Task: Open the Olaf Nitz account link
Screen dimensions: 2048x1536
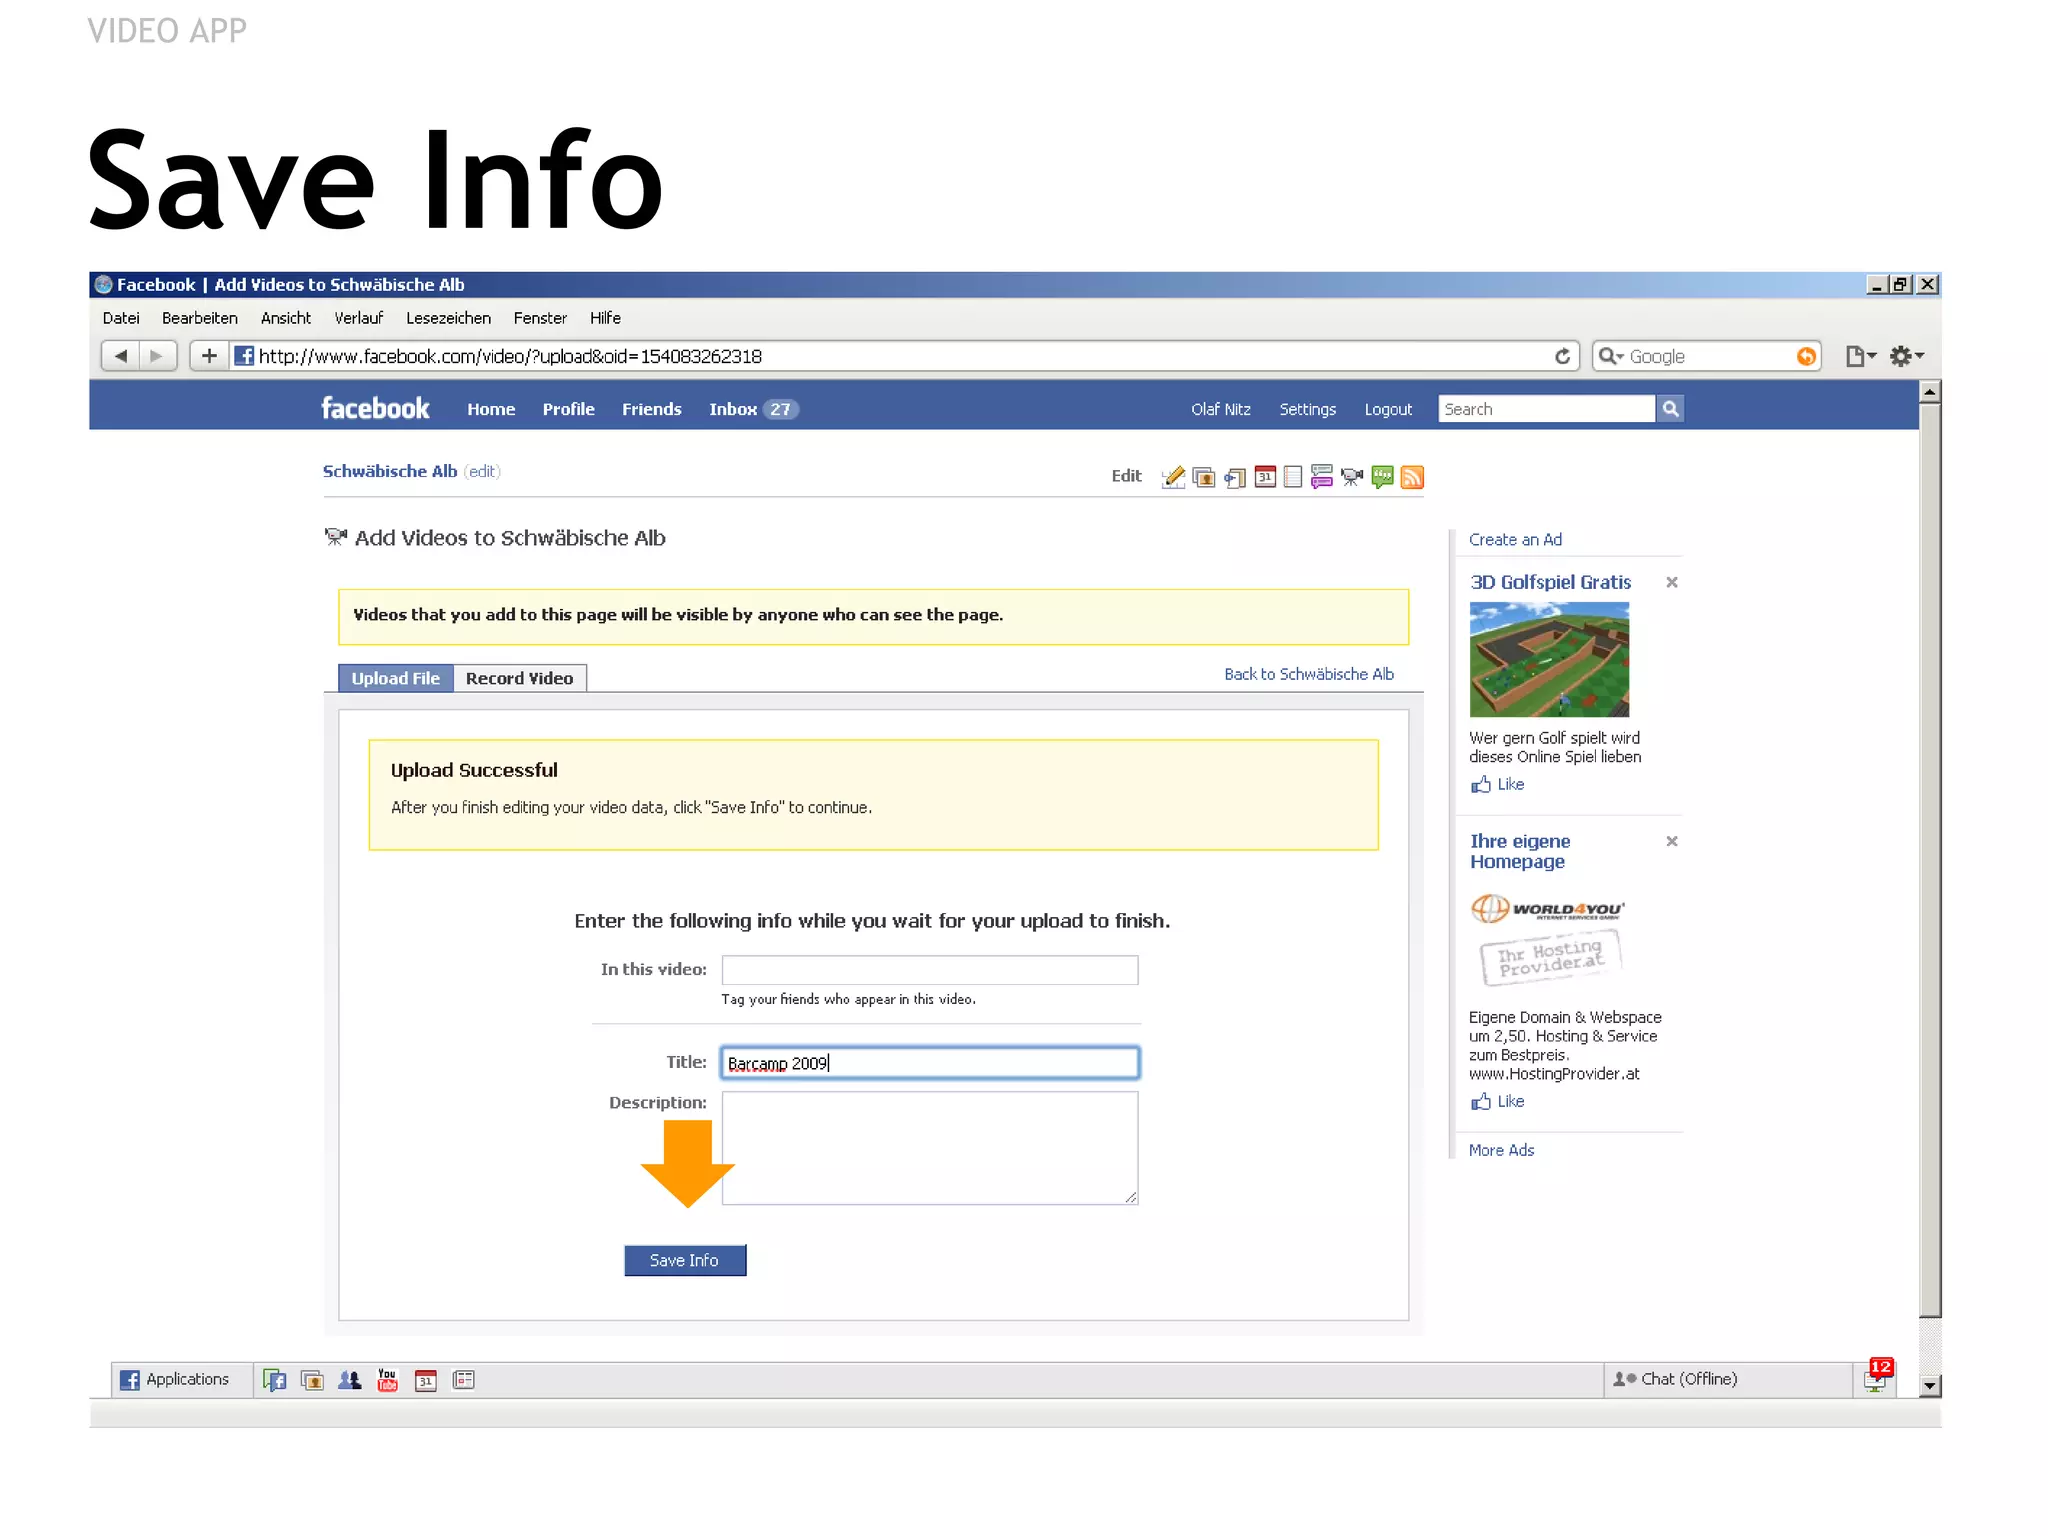Action: coord(1221,409)
